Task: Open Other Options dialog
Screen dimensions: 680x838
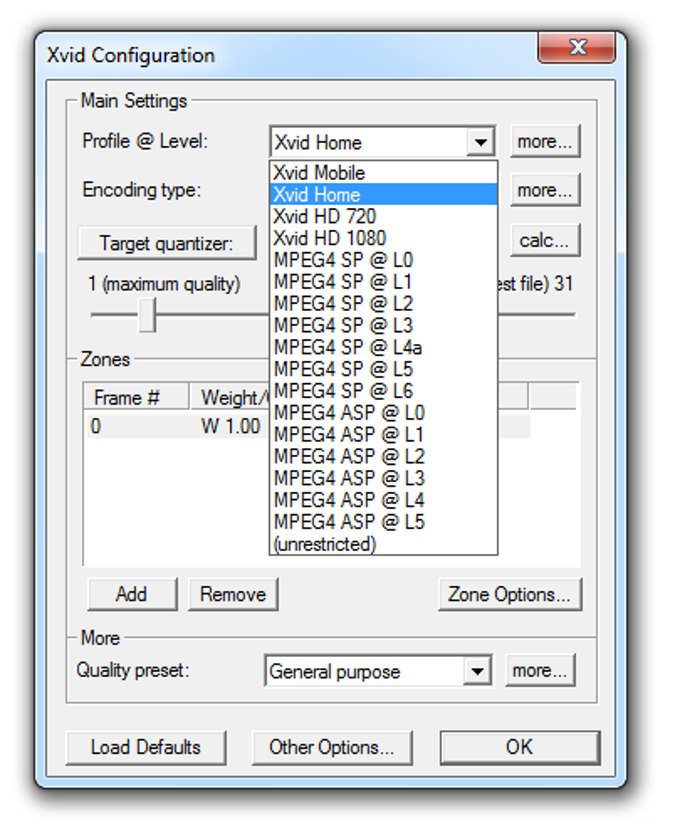Action: click(x=331, y=747)
